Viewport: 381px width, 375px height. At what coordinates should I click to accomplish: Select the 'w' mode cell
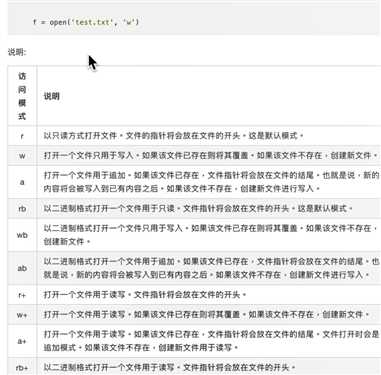click(22, 156)
